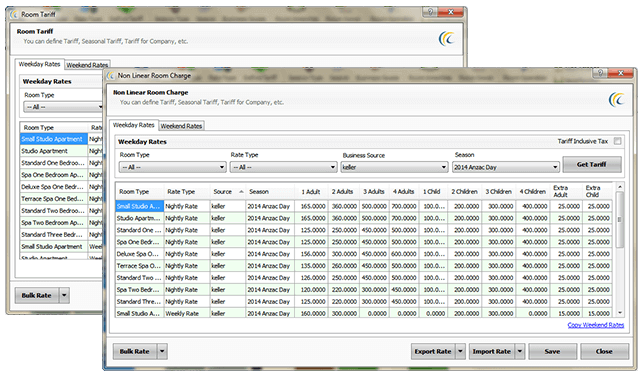Click title bar icon of Non Linear Room Charge
This screenshot has width=644, height=377.
[110, 76]
